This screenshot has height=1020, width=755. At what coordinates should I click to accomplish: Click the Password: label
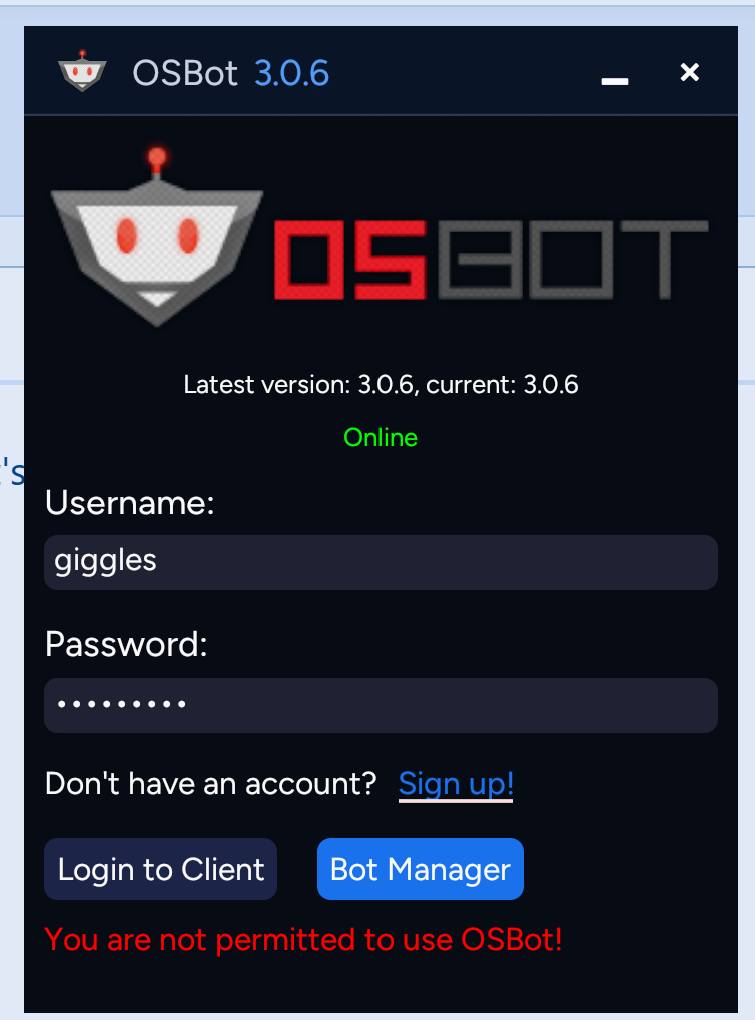126,645
